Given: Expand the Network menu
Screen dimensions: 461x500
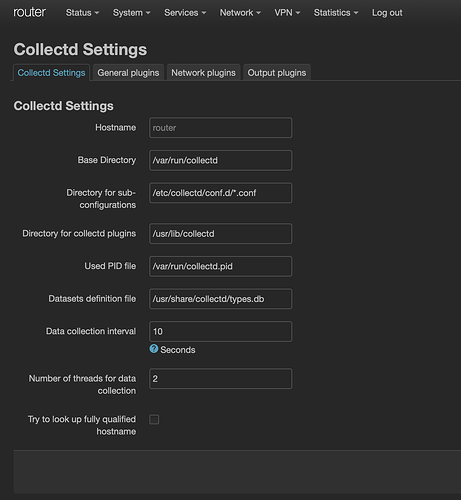Looking at the screenshot, I should pos(240,13).
